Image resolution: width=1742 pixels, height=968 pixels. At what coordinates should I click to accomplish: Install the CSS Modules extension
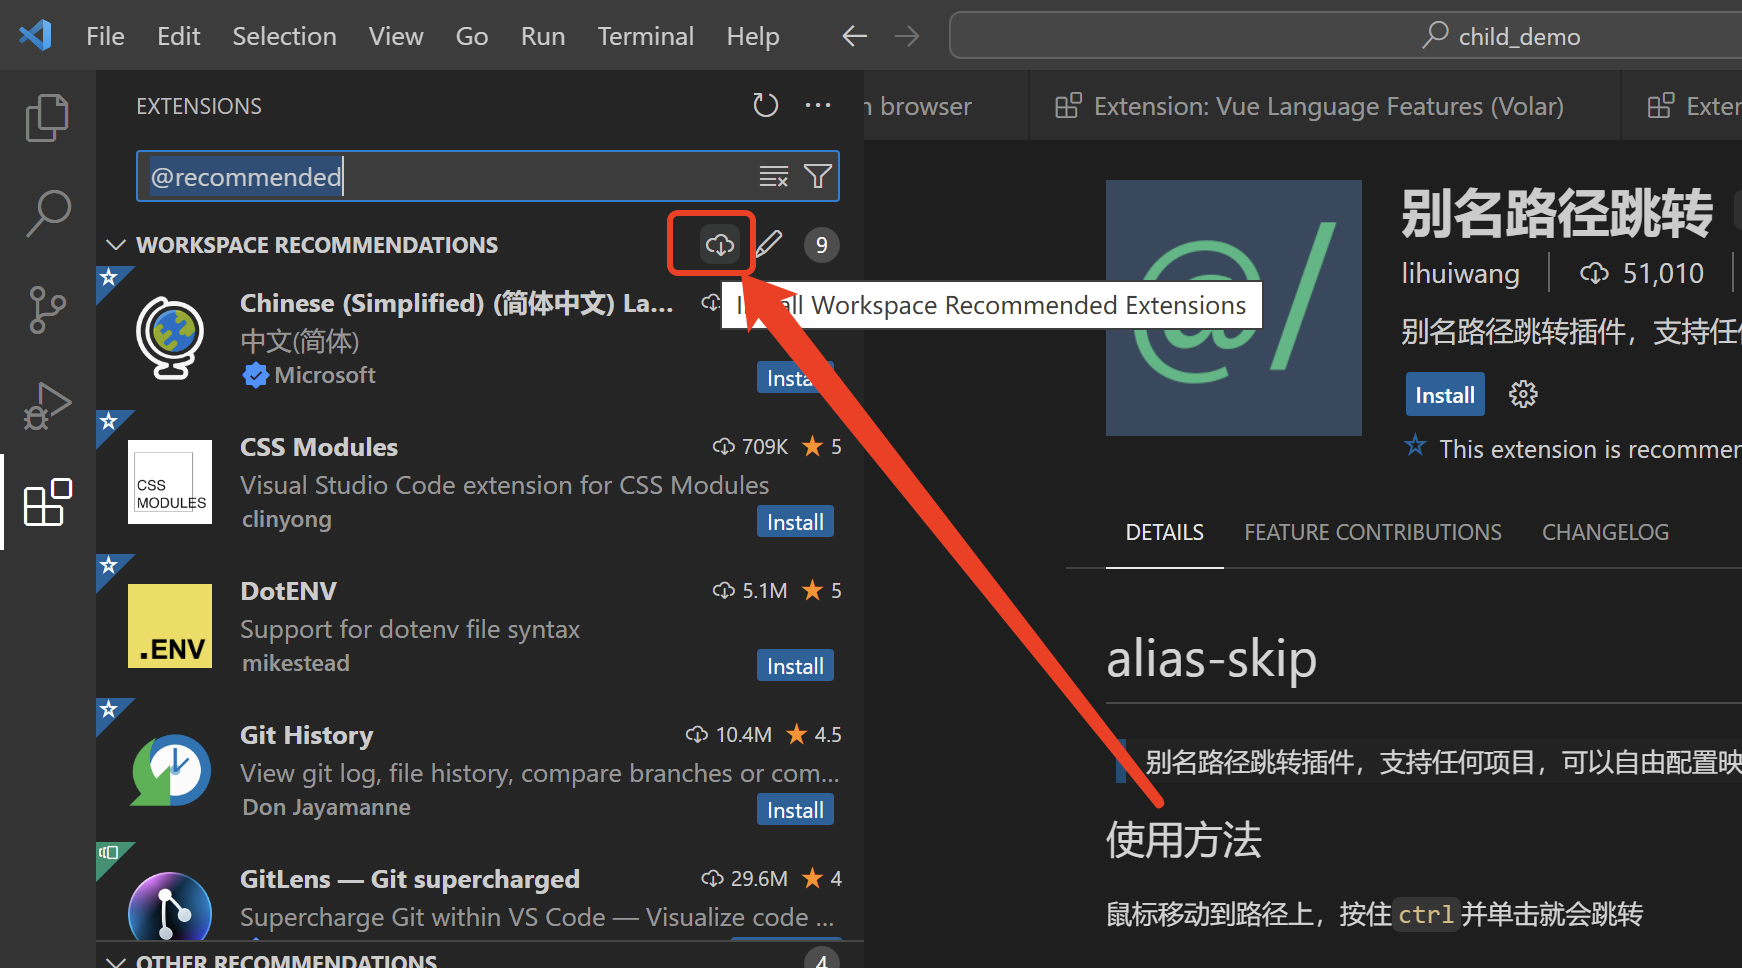coord(795,522)
